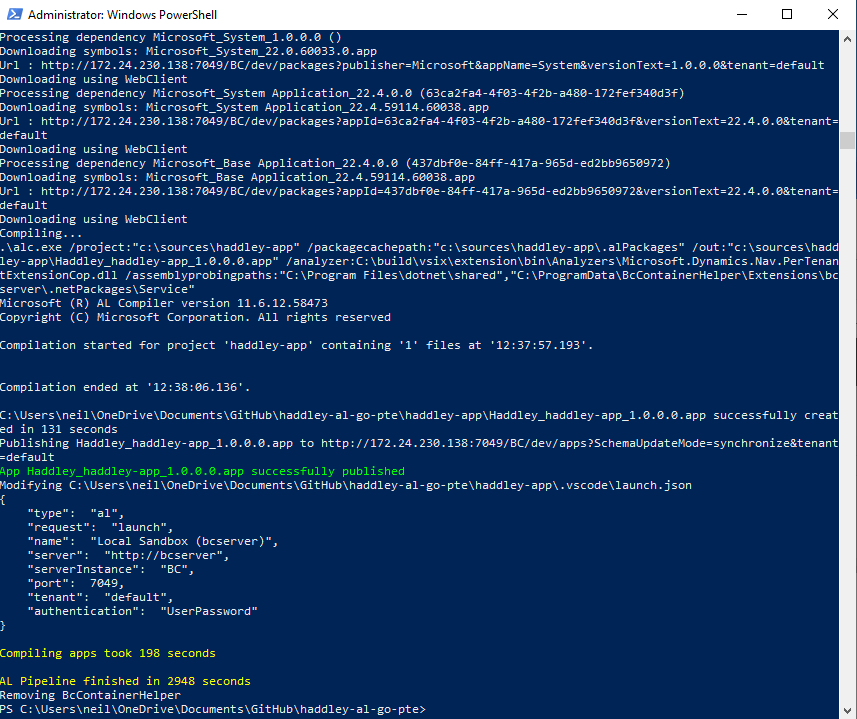Screen dimensions: 857x719
Task: Click 'Microsoft (R) AL Compiler version' line
Action: coord(164,303)
